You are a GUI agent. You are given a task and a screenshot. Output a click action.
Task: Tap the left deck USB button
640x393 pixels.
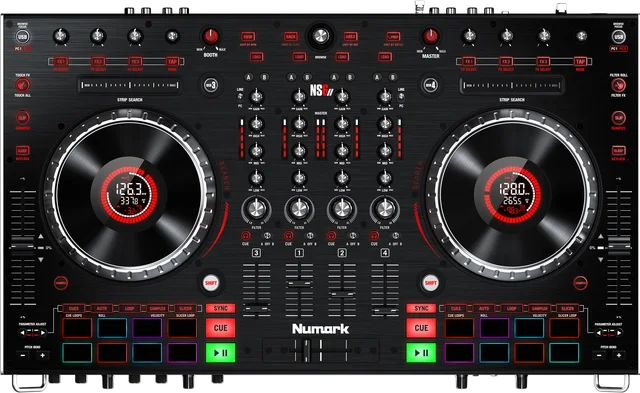tap(22, 36)
